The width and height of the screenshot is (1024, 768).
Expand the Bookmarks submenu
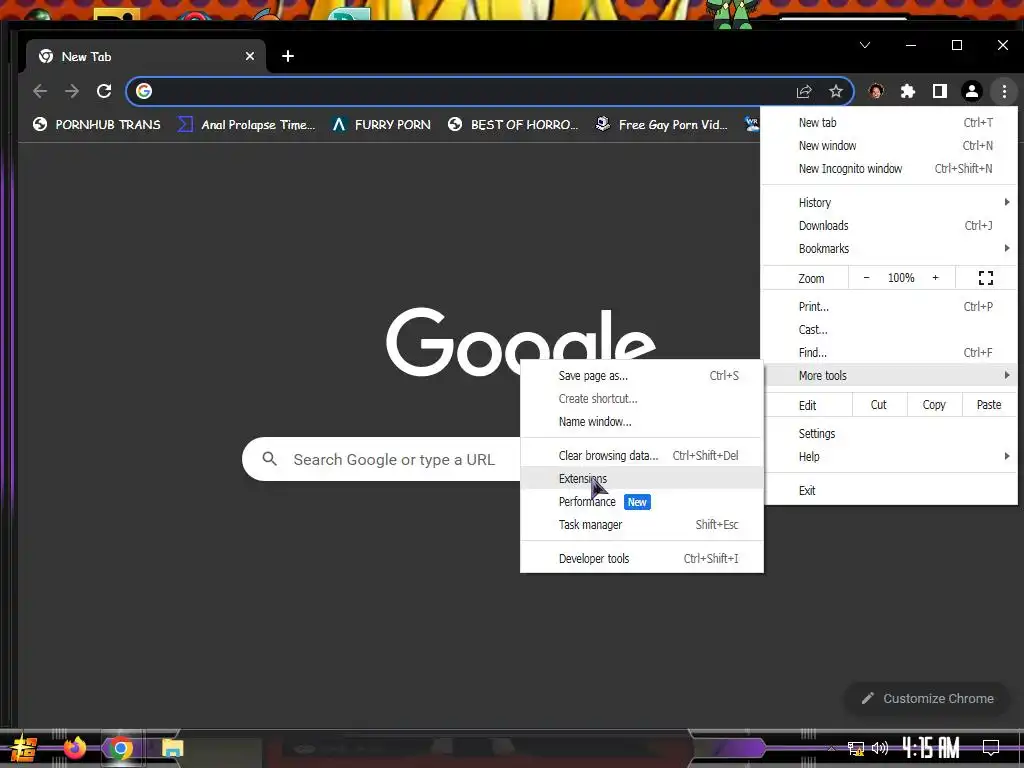coord(889,248)
